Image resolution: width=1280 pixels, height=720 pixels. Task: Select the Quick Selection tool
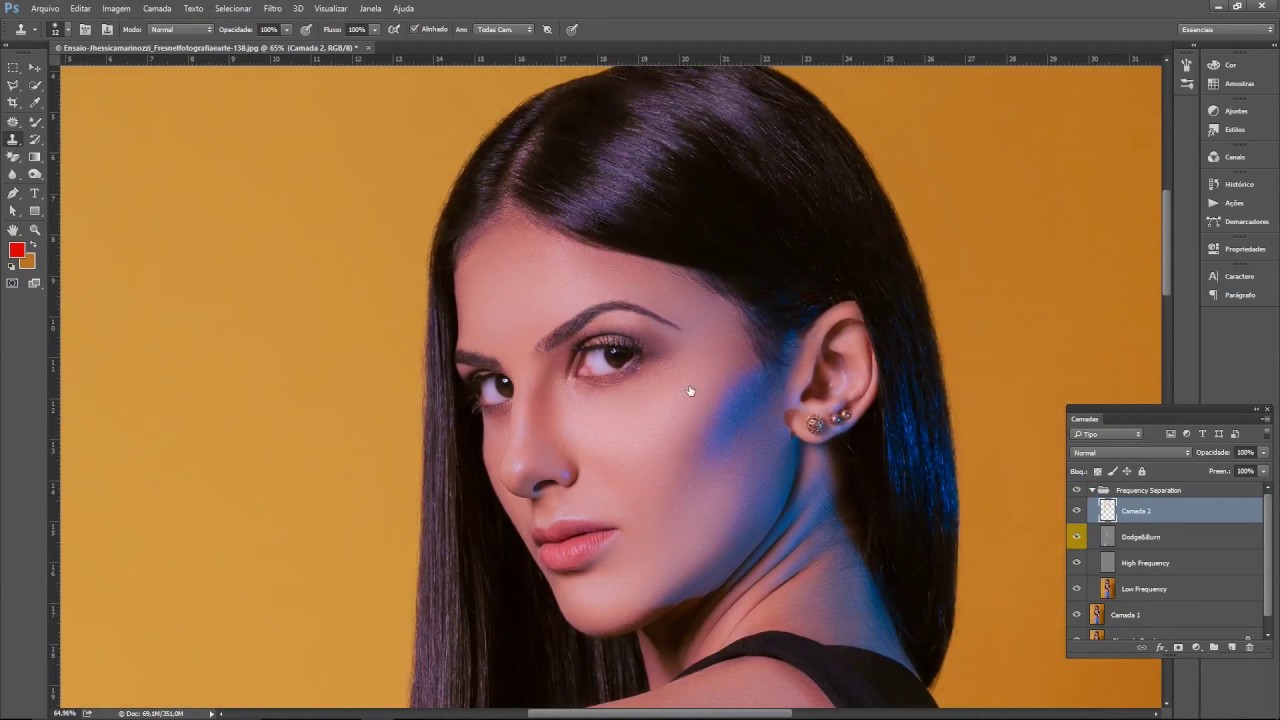(34, 85)
